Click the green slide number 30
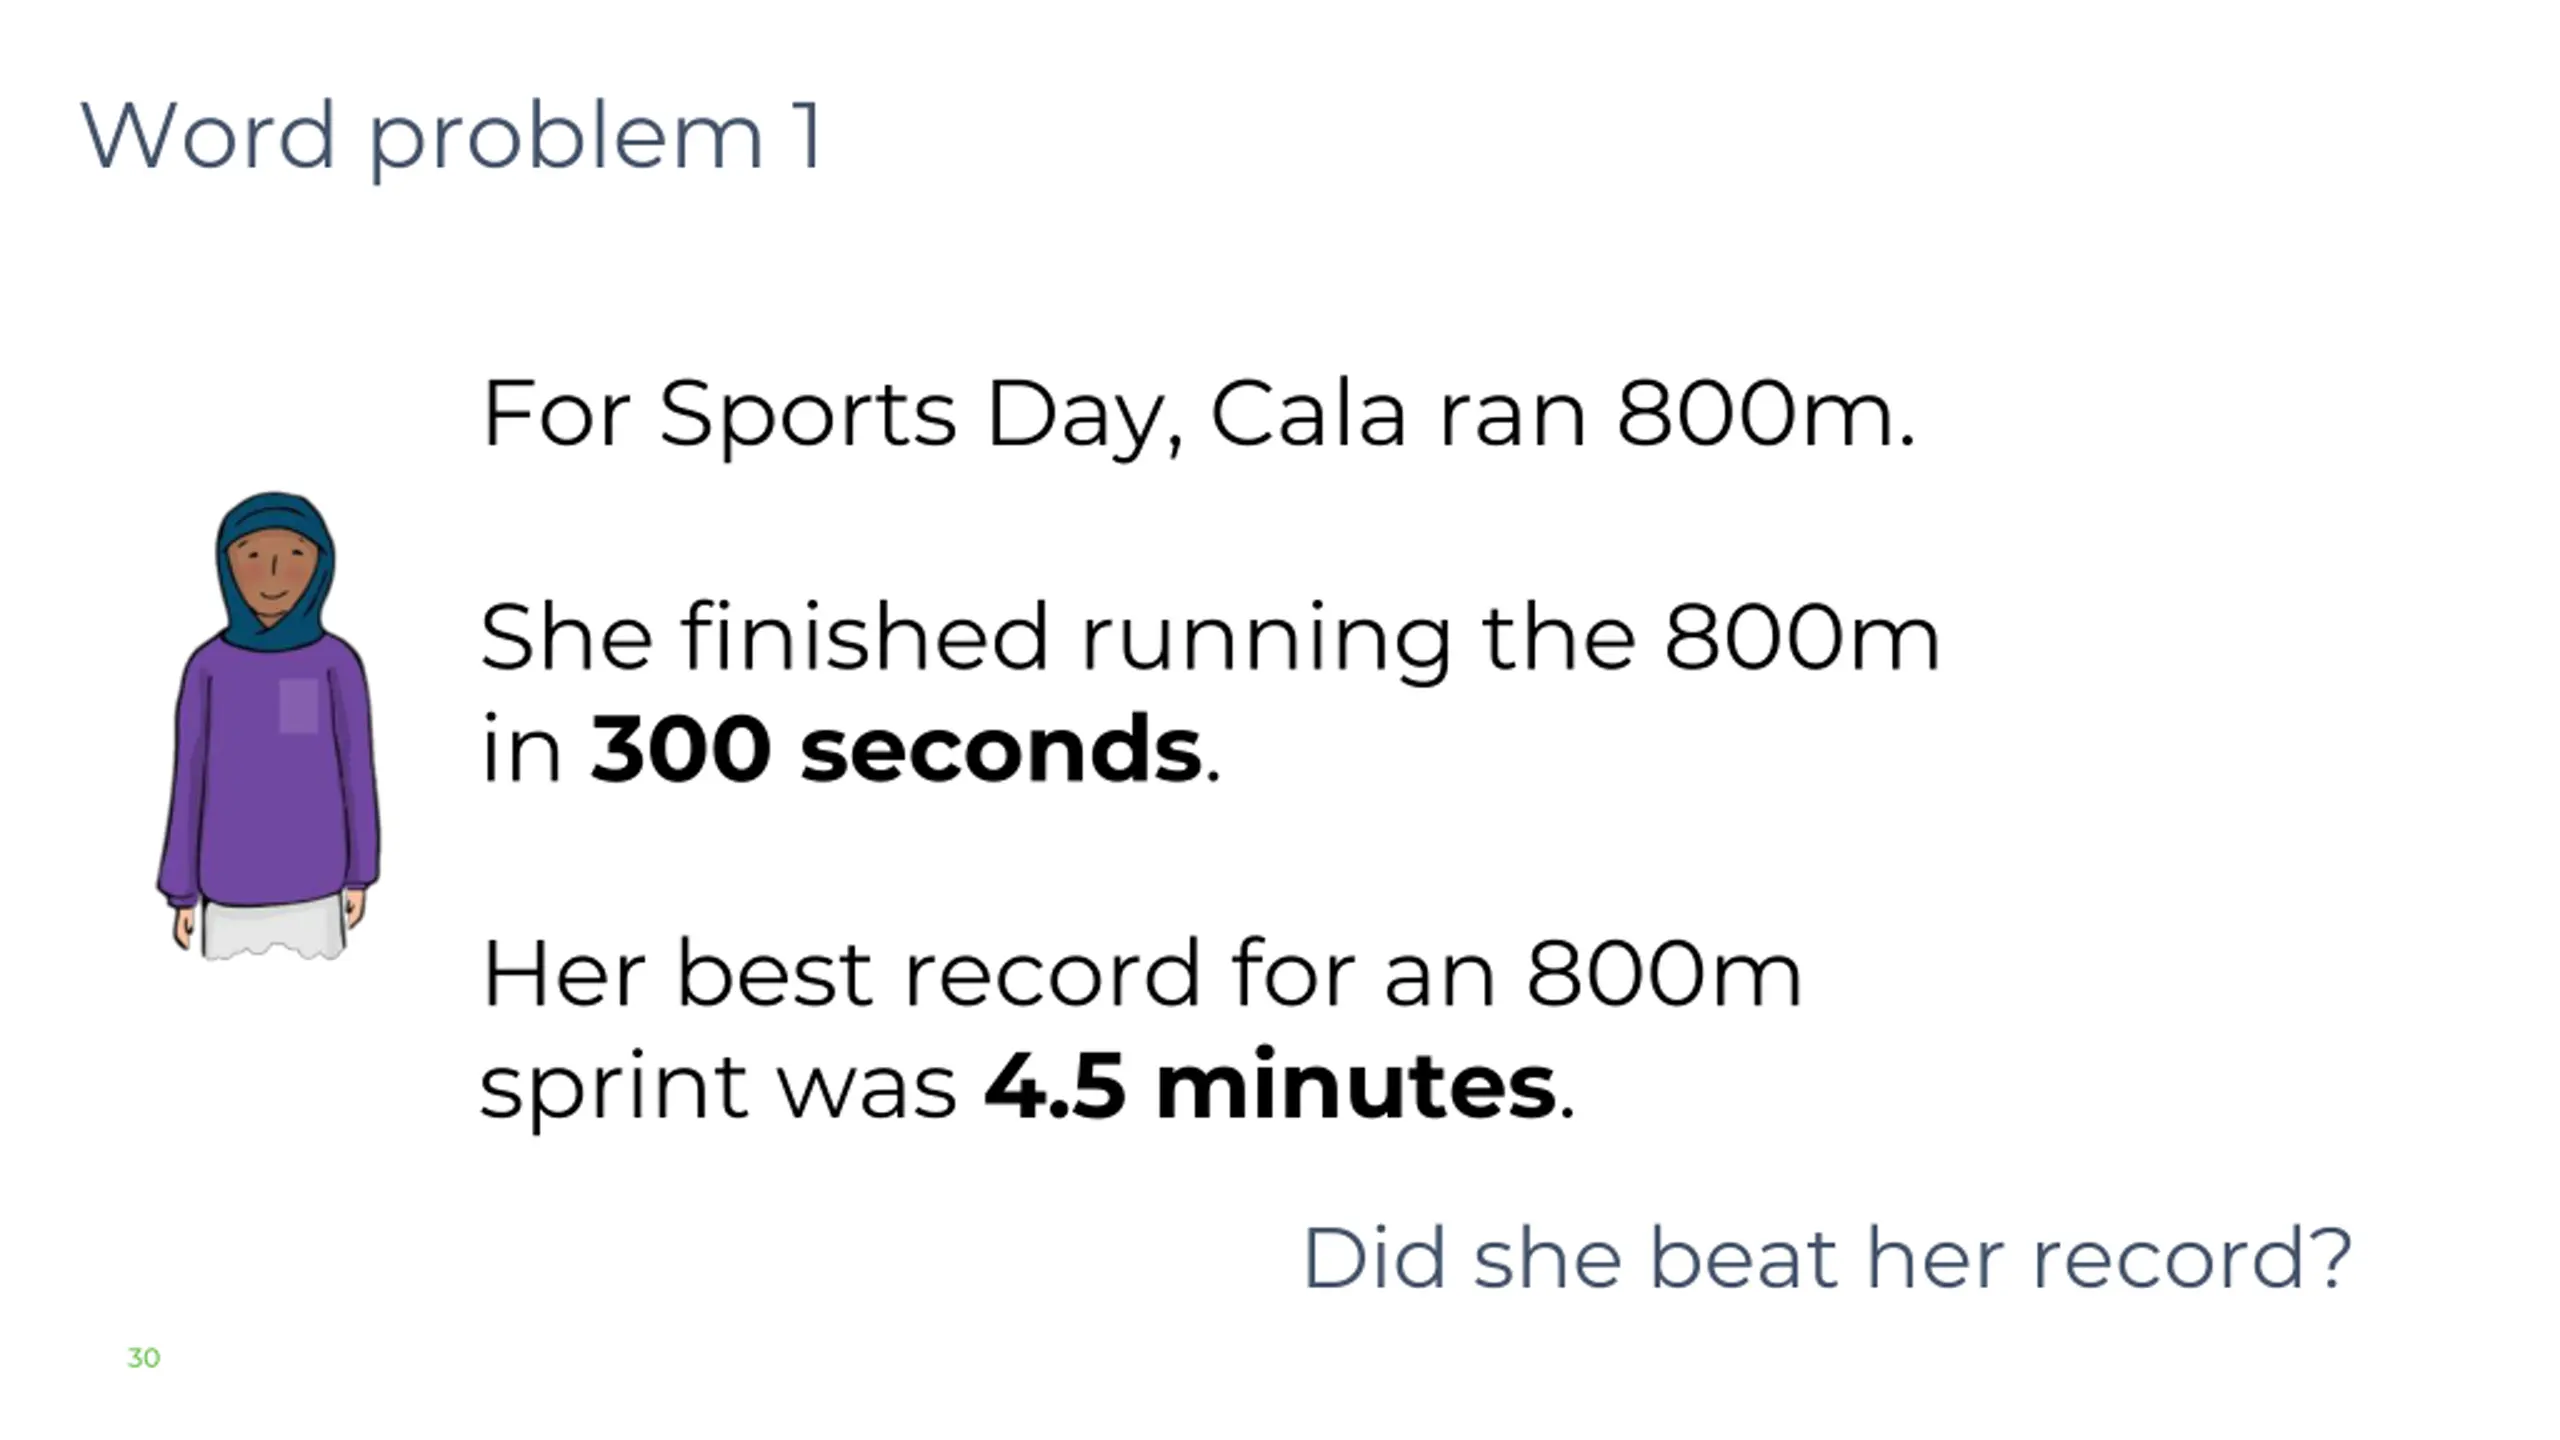 point(144,1358)
